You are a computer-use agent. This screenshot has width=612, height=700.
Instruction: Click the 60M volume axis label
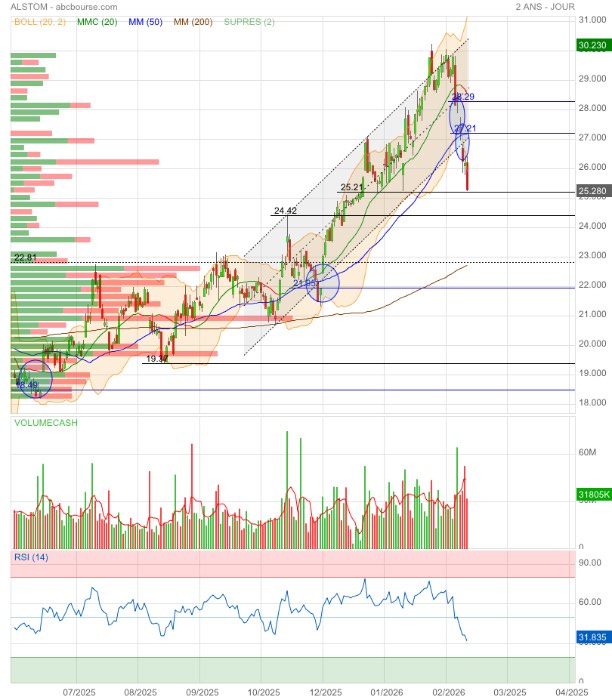pyautogui.click(x=587, y=453)
